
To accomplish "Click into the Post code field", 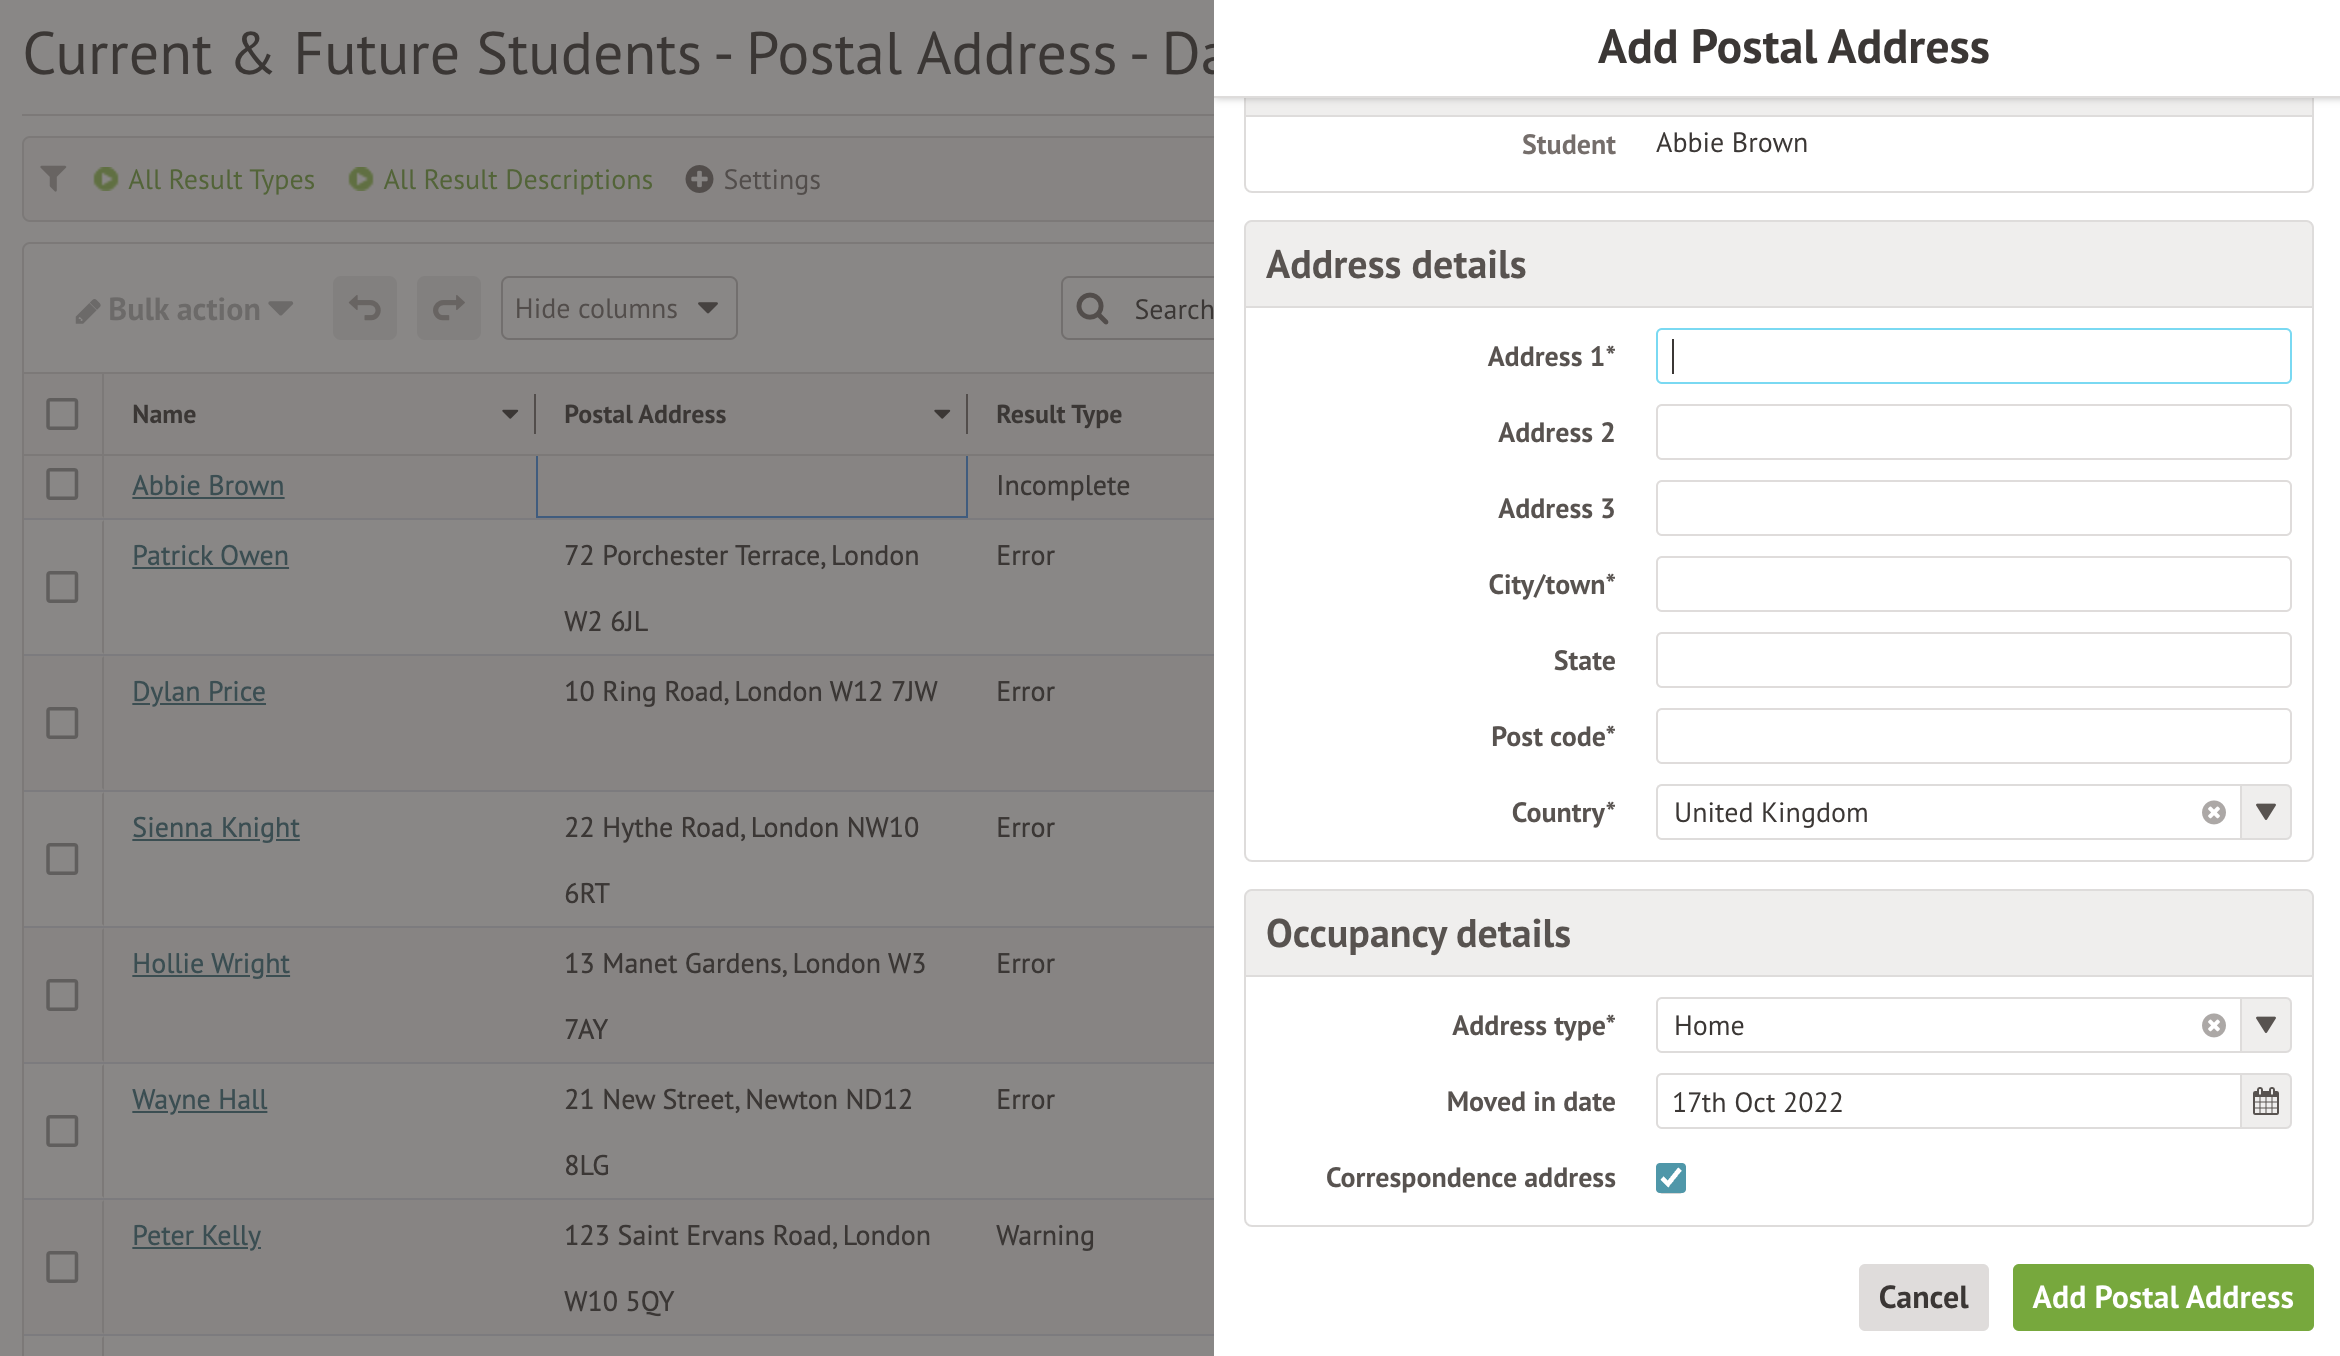I will coord(1972,737).
